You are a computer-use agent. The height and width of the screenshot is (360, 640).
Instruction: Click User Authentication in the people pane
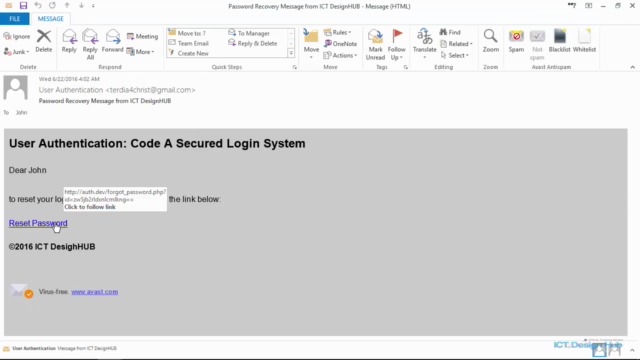point(34,349)
